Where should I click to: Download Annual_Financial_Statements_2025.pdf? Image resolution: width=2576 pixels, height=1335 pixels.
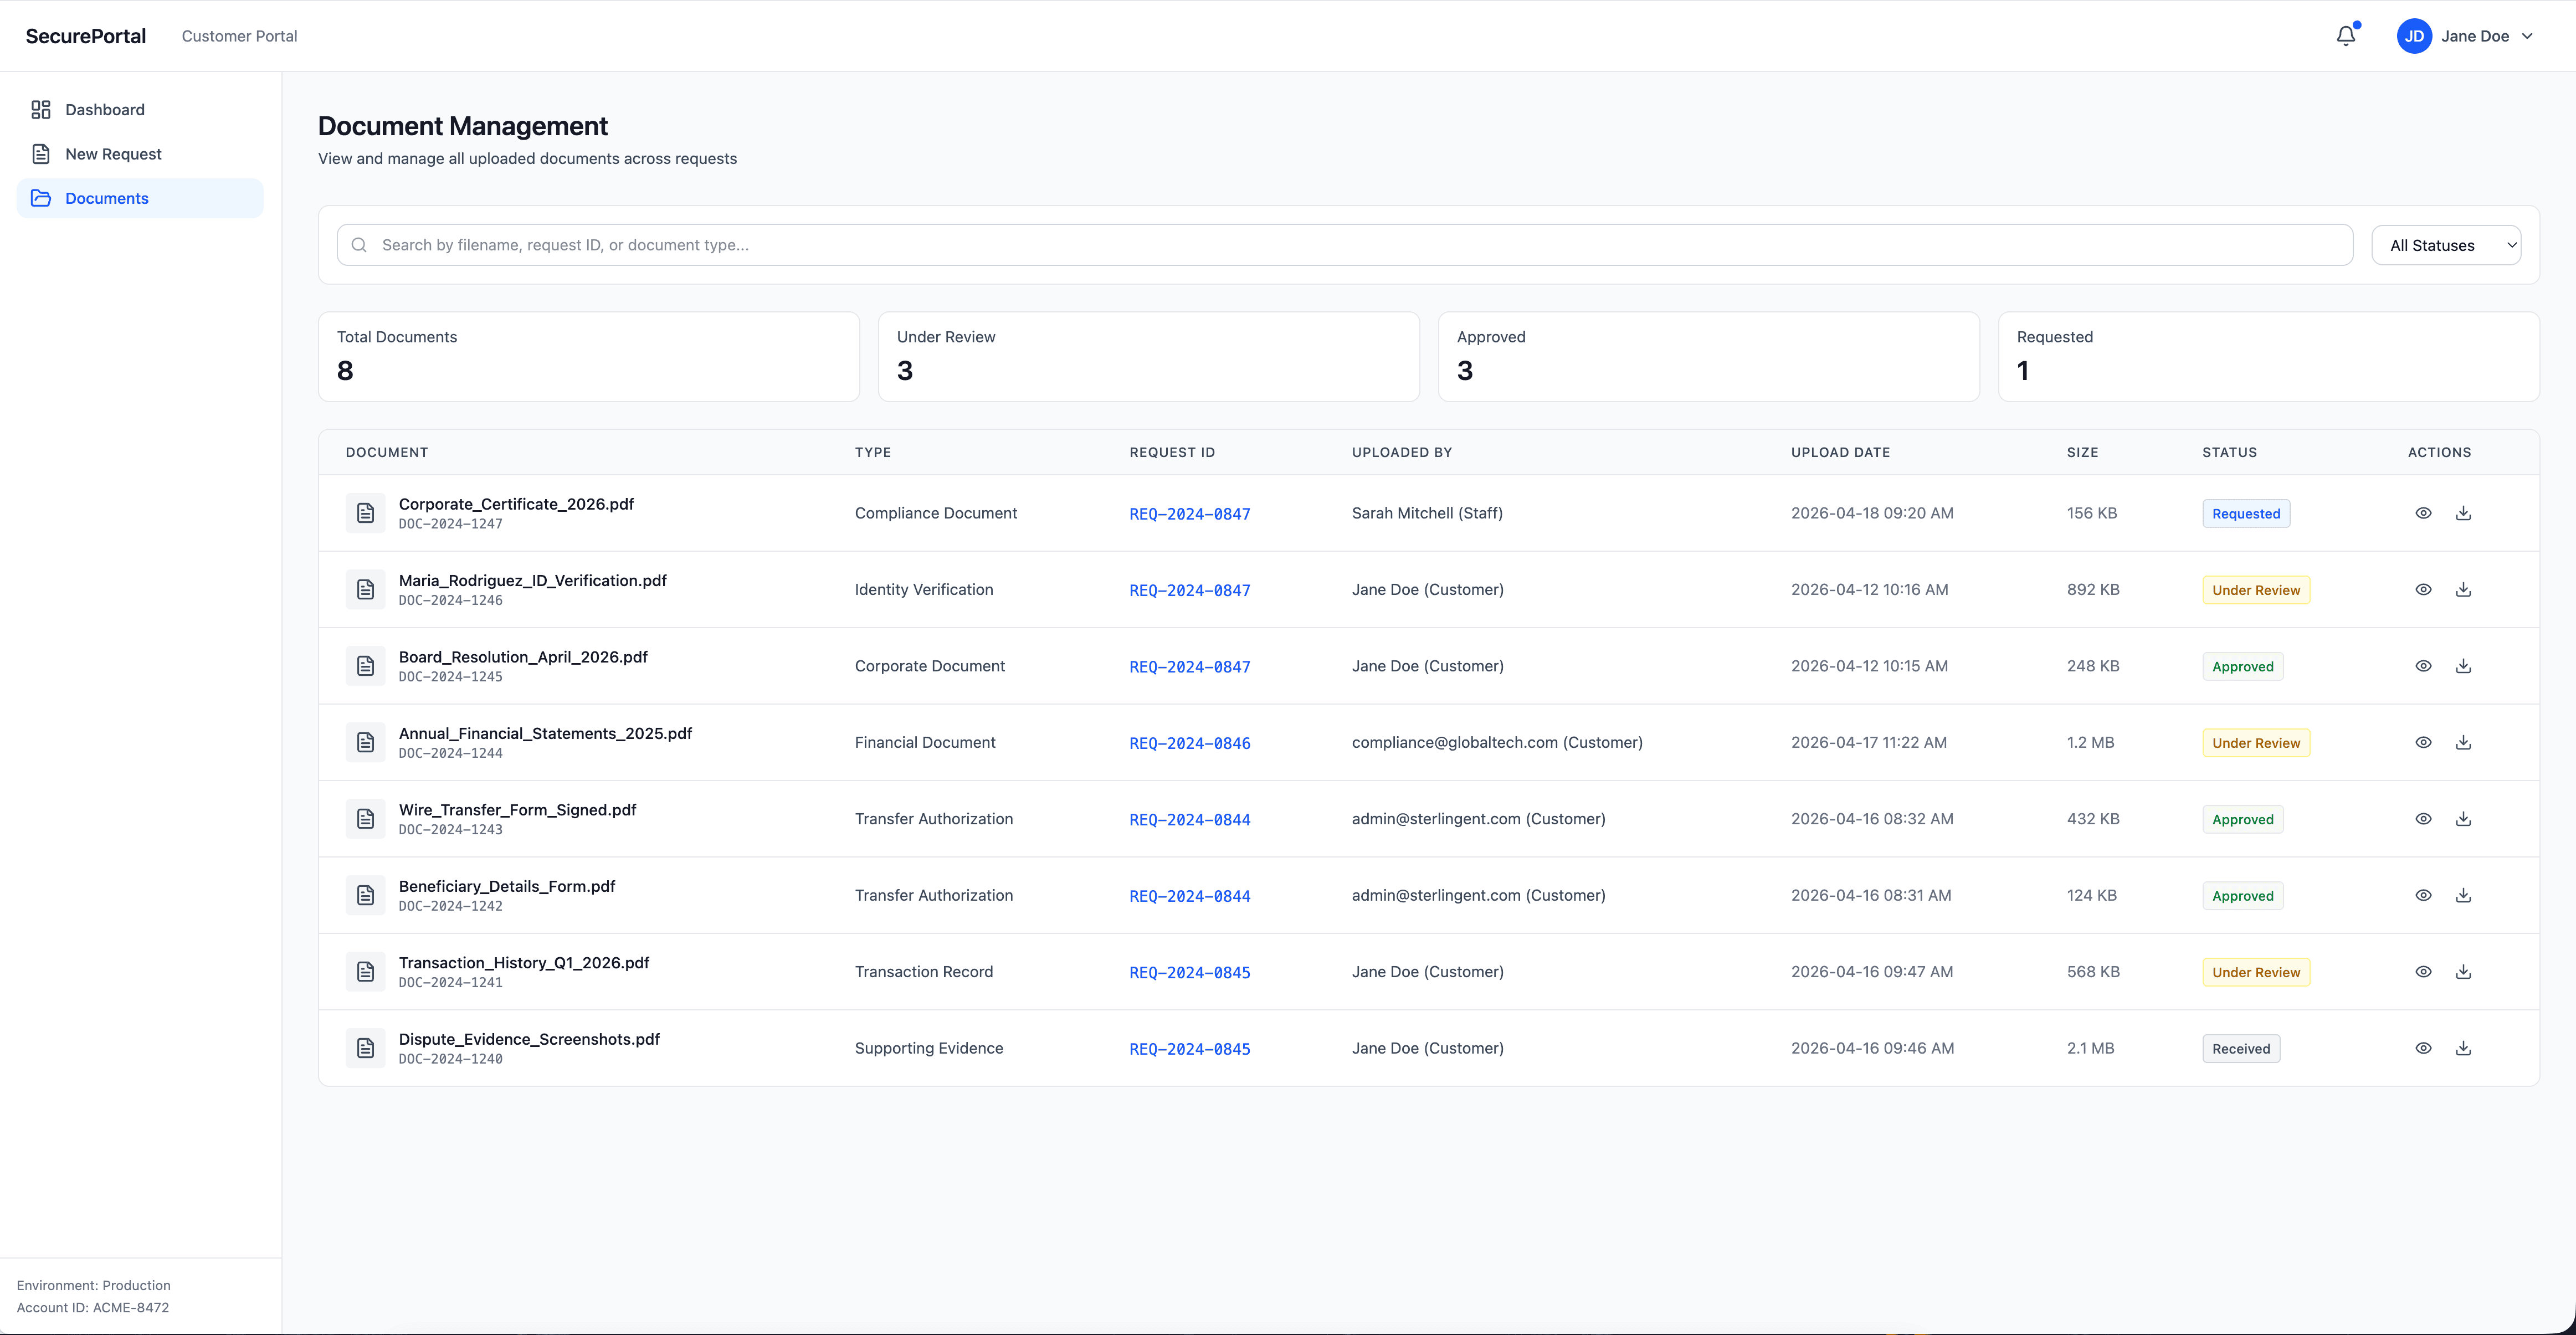coord(2463,742)
